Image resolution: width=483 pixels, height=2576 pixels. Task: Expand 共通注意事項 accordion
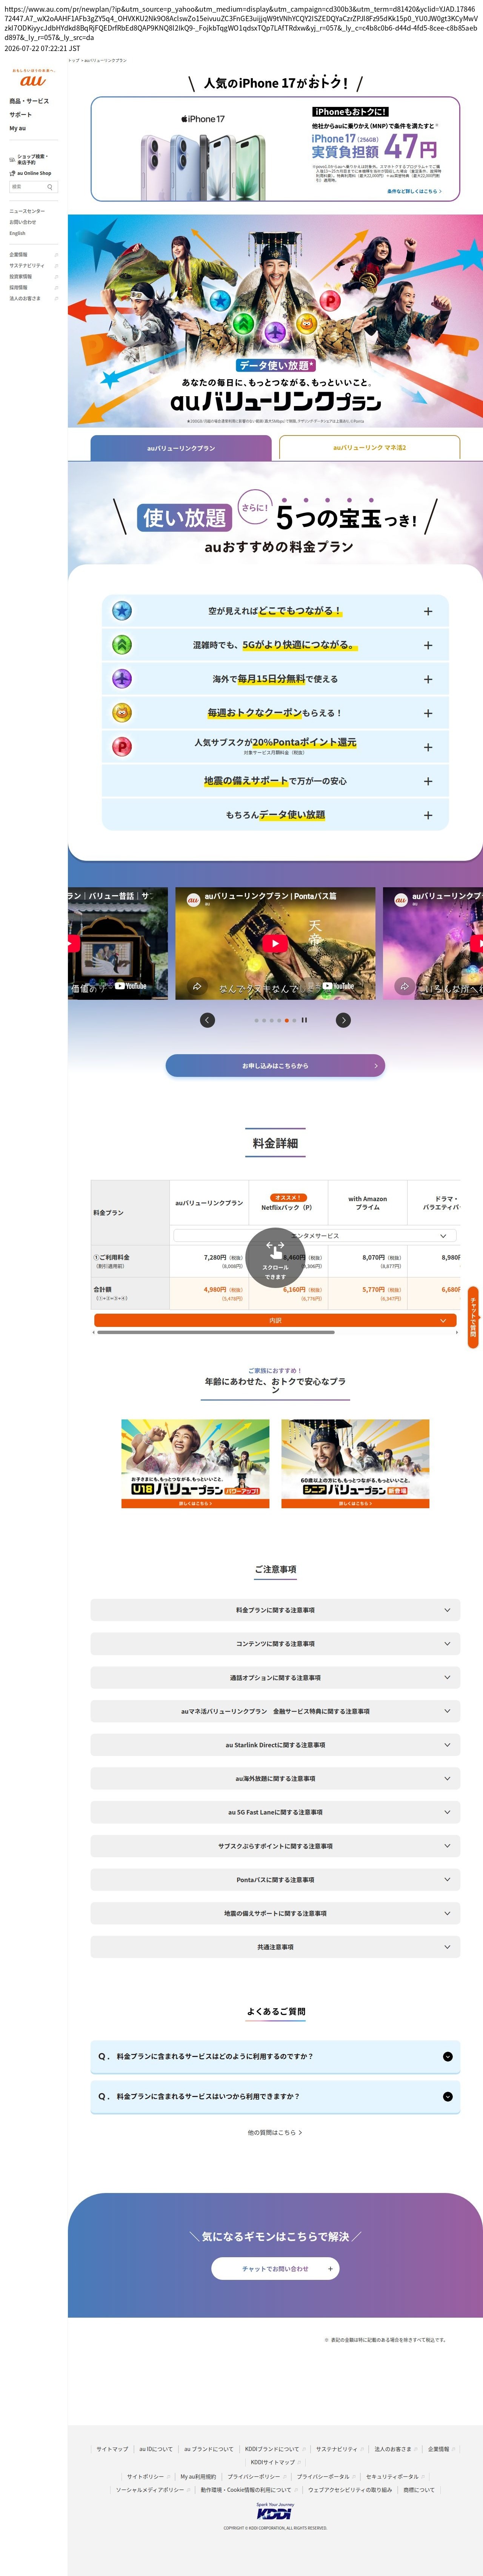pyautogui.click(x=275, y=1947)
